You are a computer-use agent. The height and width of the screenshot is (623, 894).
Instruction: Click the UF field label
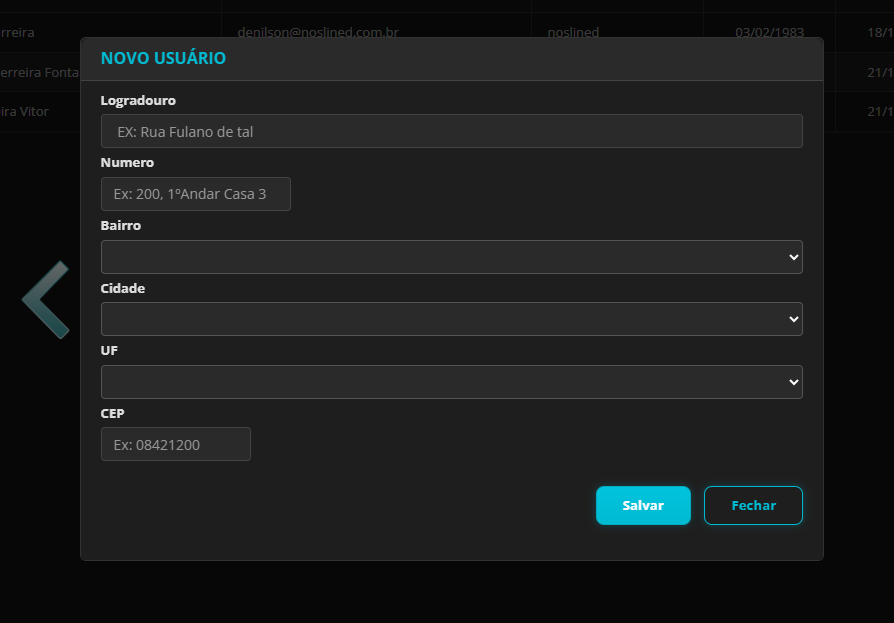pos(109,351)
